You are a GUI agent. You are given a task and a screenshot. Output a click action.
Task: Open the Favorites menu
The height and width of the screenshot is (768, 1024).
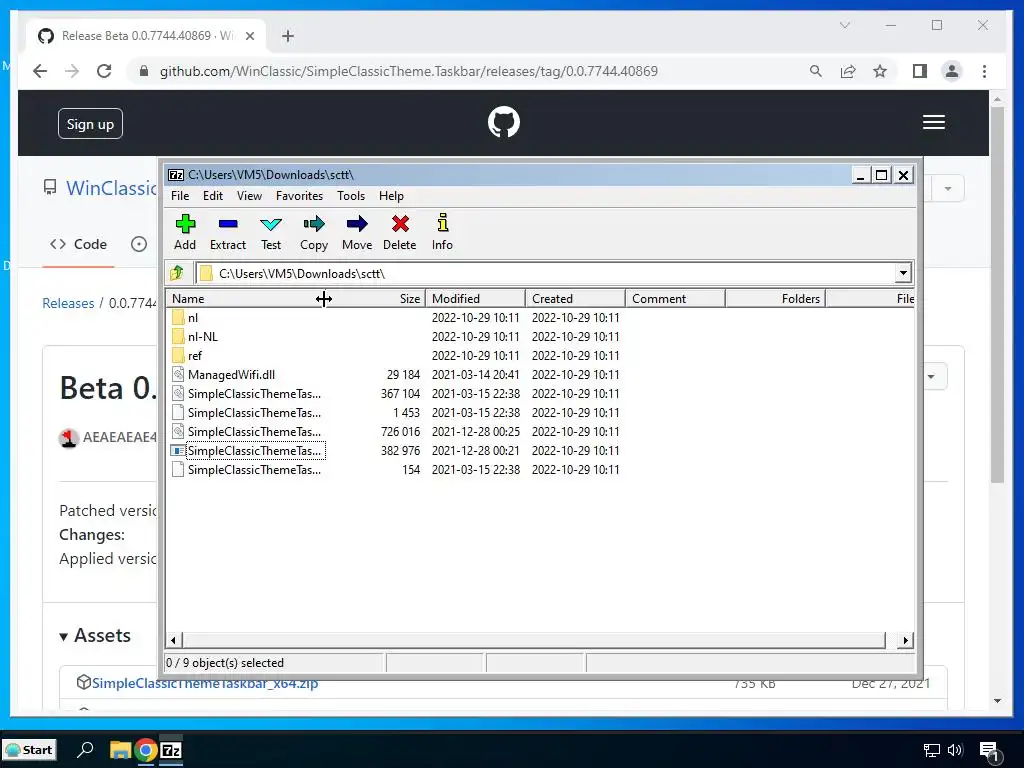click(299, 196)
